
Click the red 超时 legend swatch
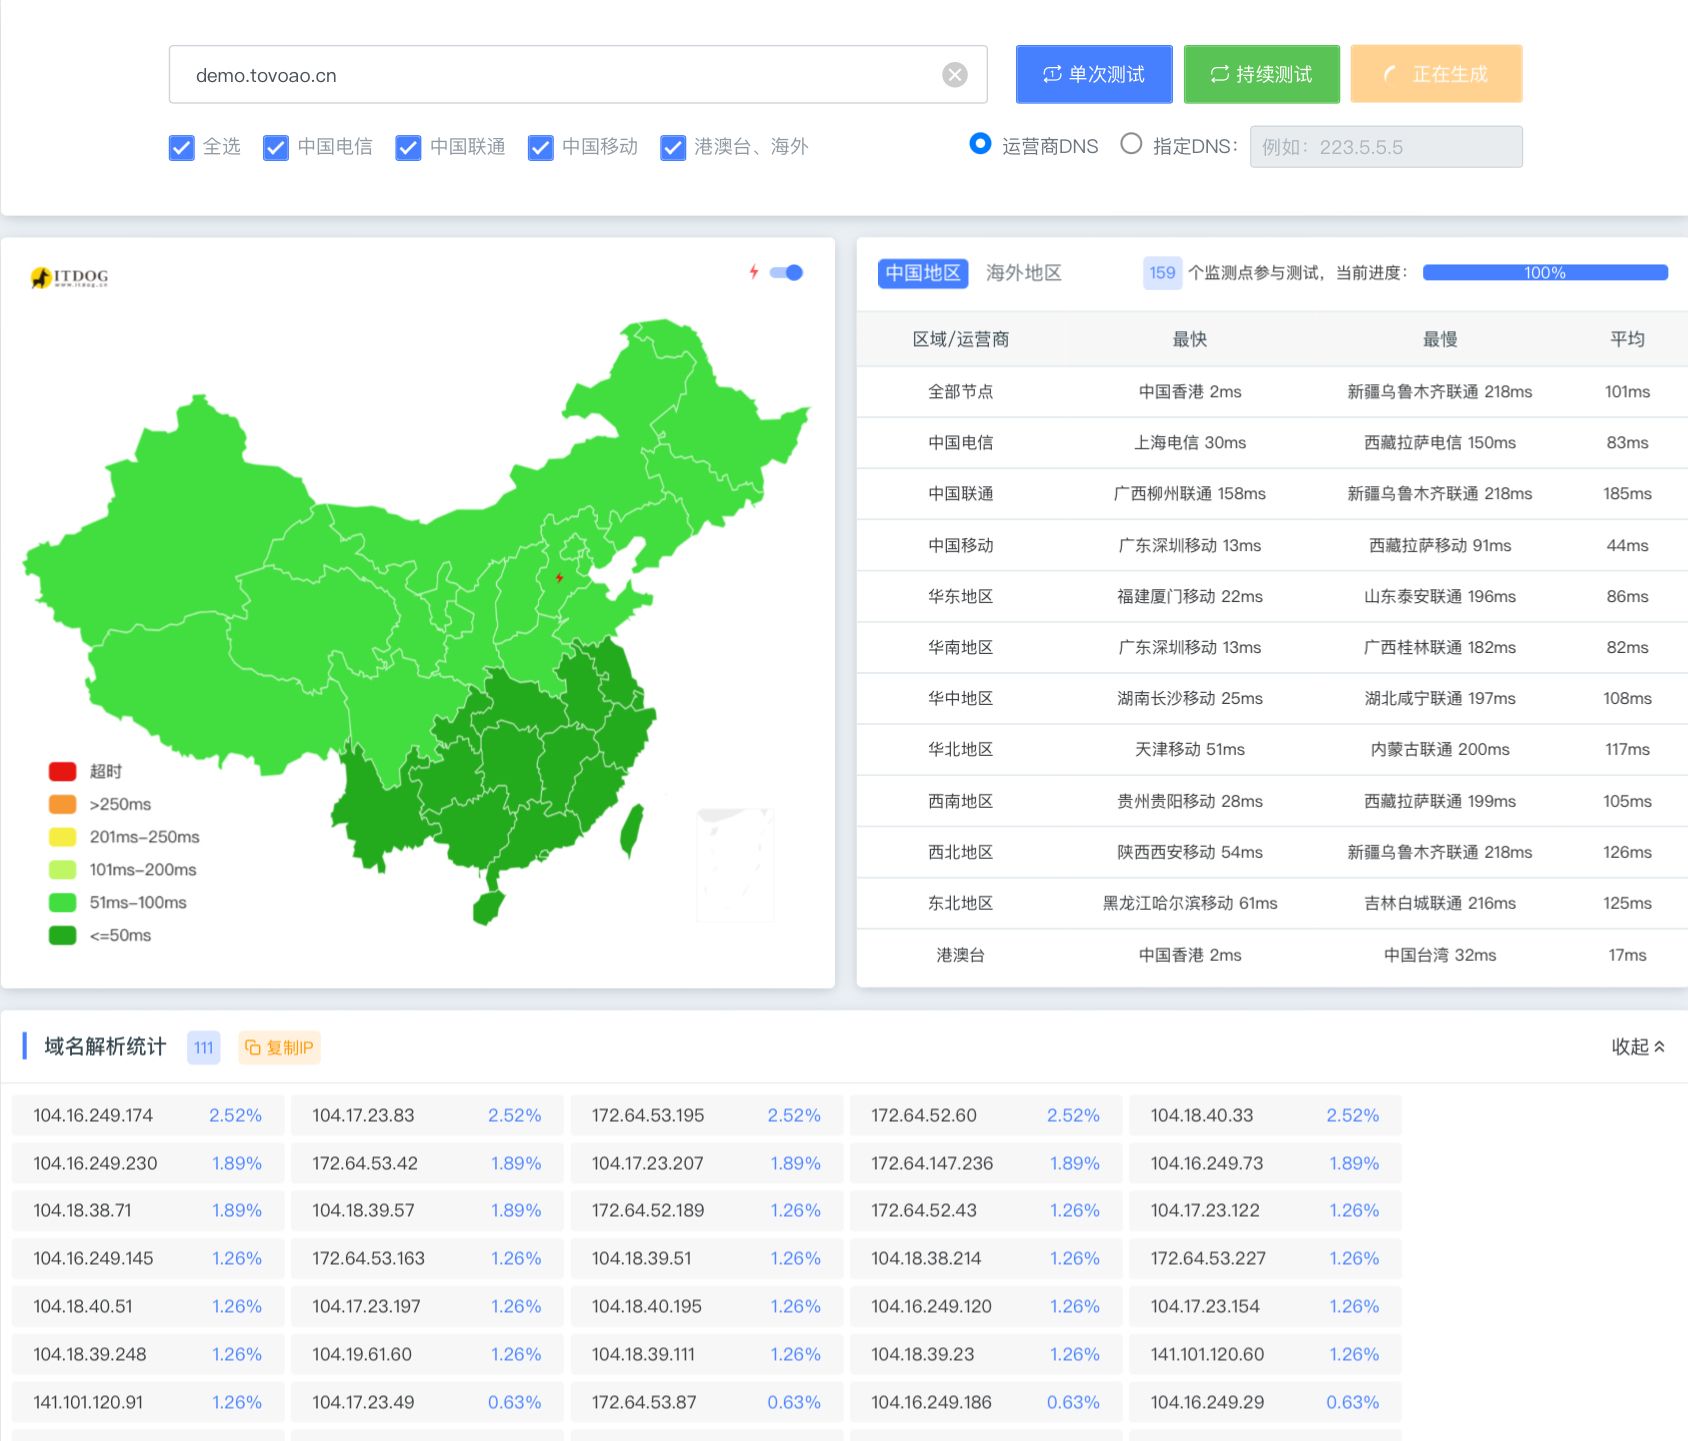(63, 771)
